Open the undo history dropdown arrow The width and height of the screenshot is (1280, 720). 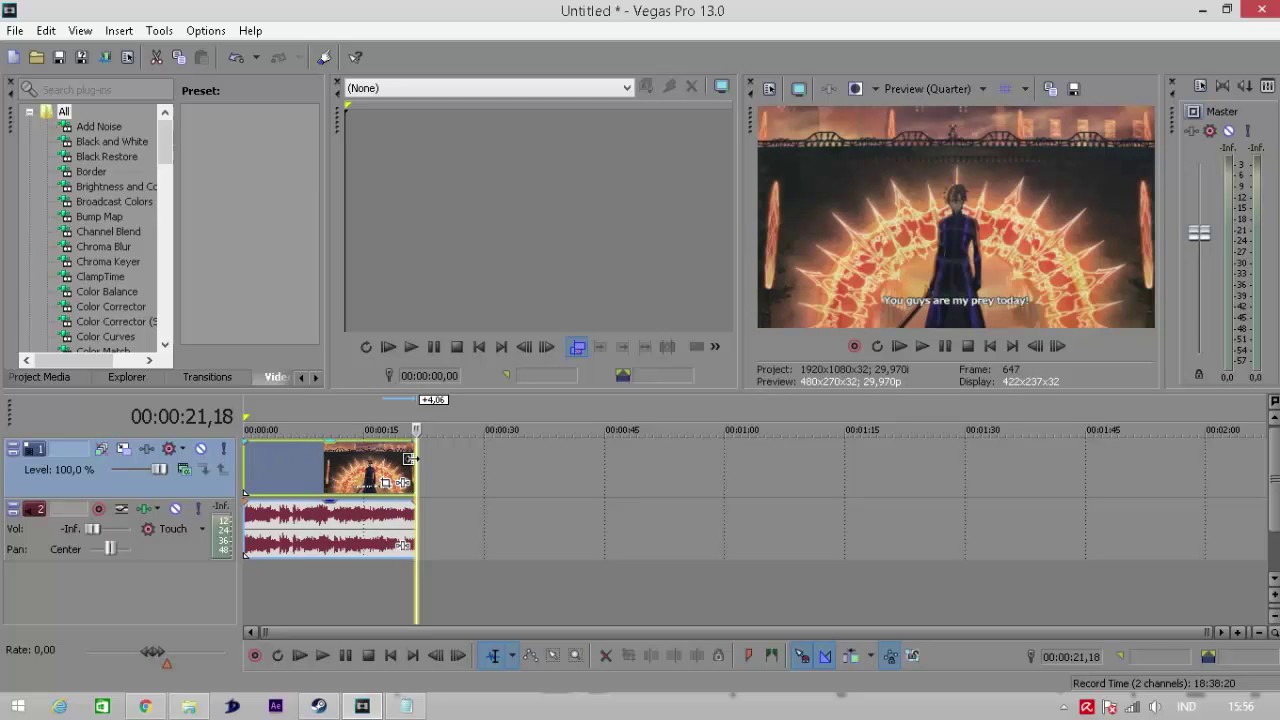pos(256,58)
